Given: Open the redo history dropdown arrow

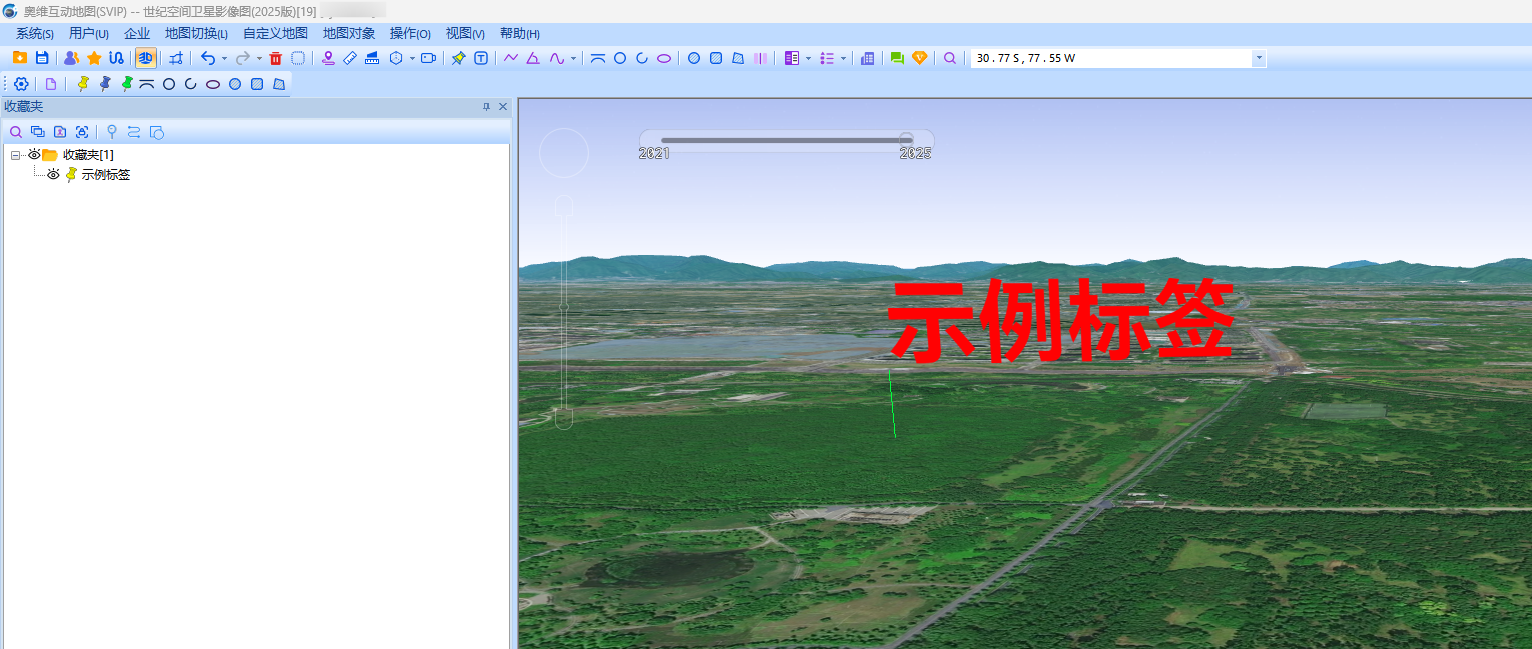Looking at the screenshot, I should pos(259,58).
